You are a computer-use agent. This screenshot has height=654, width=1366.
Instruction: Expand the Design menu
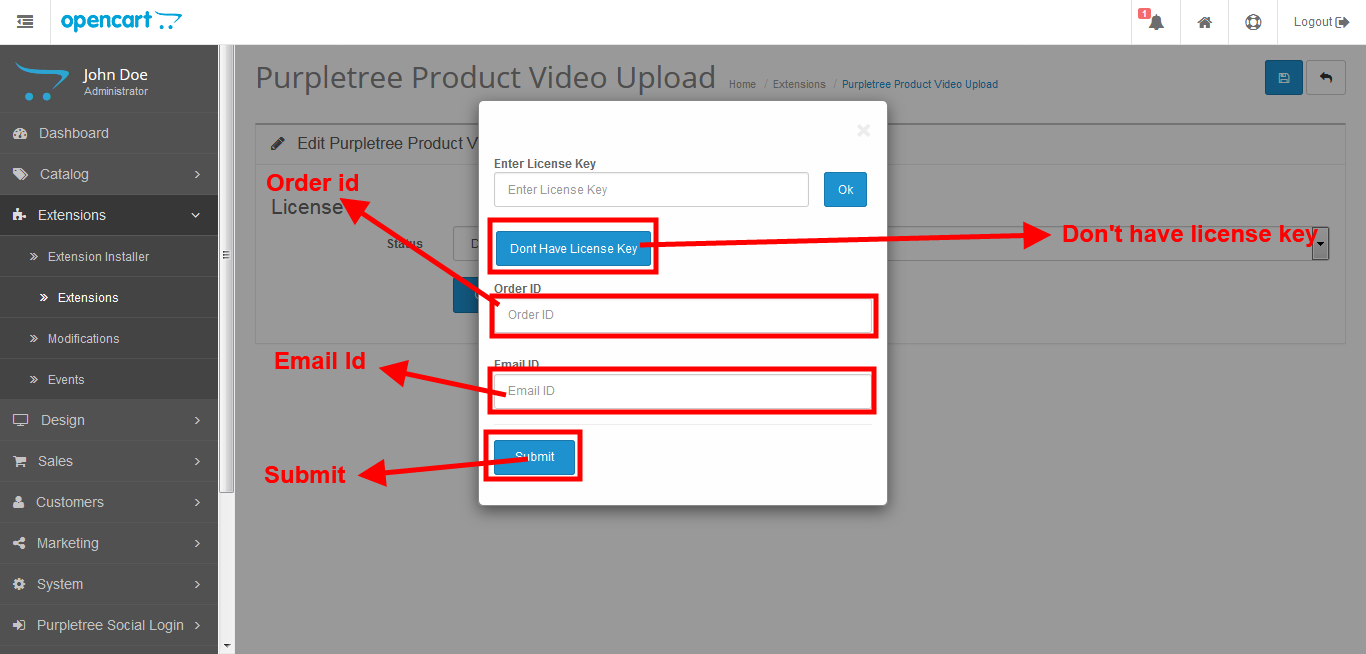tap(109, 420)
